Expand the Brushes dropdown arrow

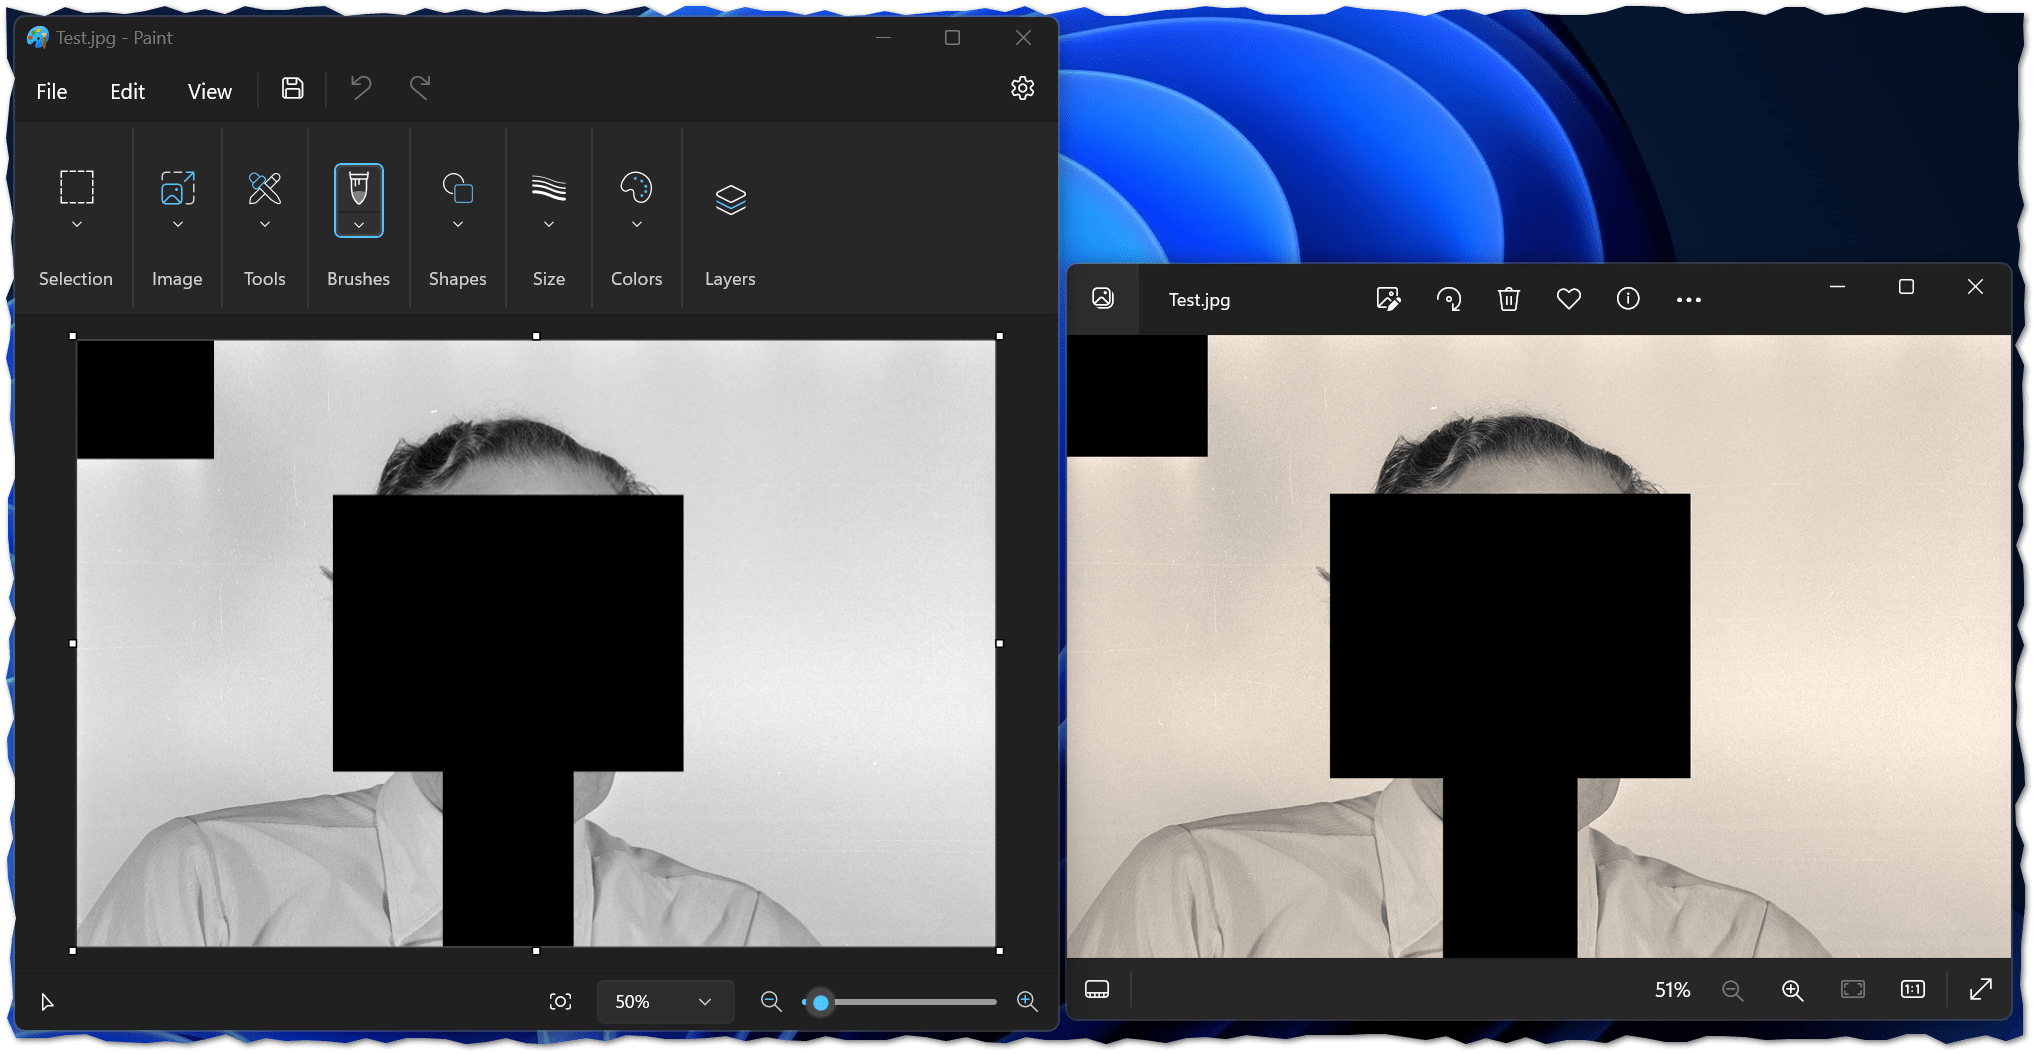tap(358, 224)
